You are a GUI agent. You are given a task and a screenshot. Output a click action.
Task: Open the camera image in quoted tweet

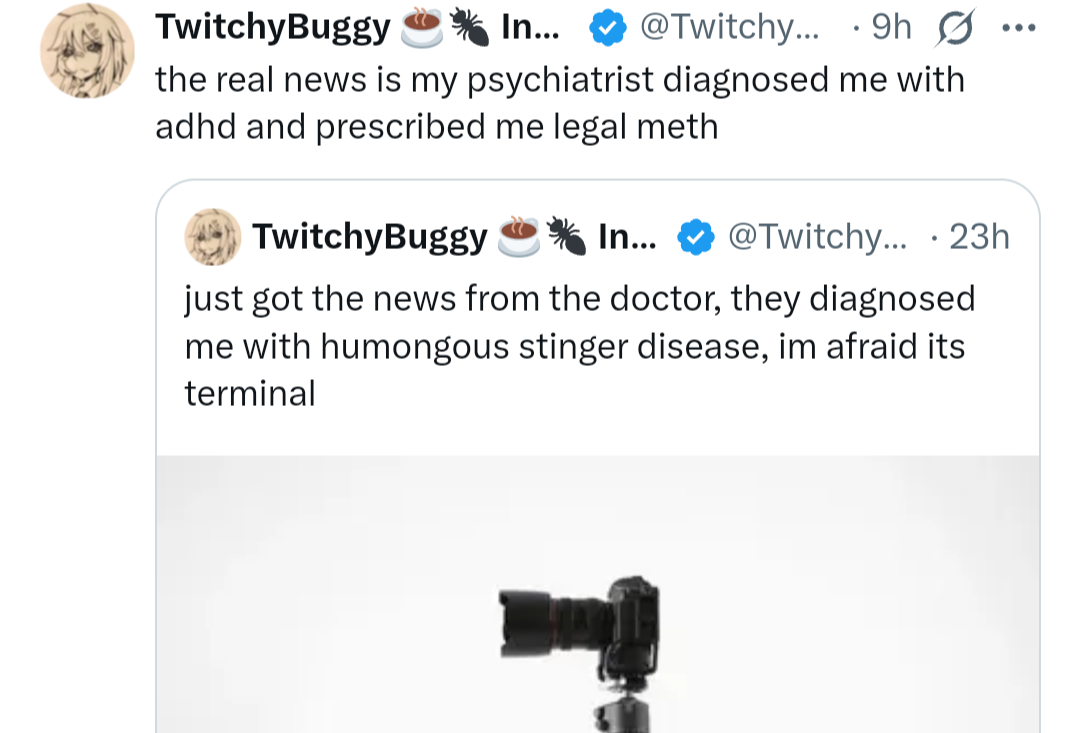point(597,620)
